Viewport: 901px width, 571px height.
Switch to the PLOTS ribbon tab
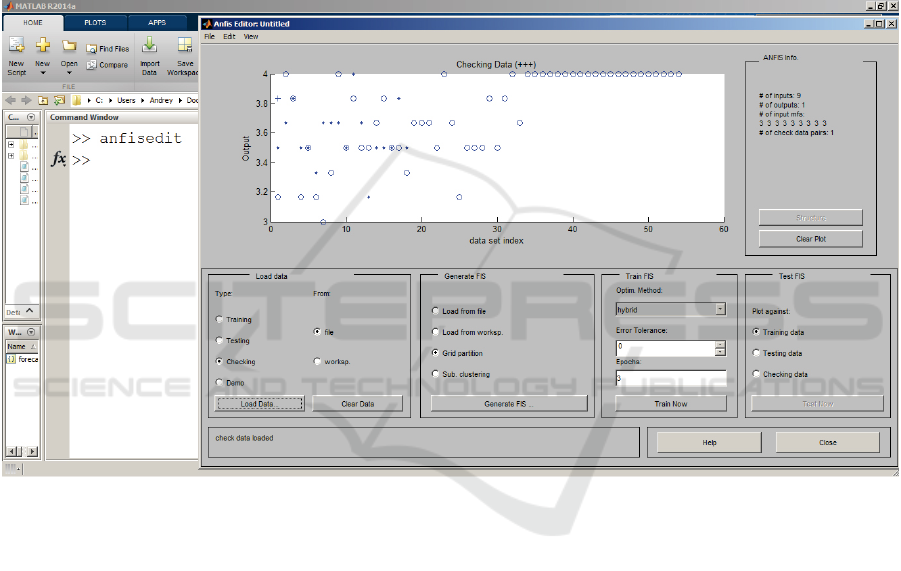pyautogui.click(x=95, y=21)
